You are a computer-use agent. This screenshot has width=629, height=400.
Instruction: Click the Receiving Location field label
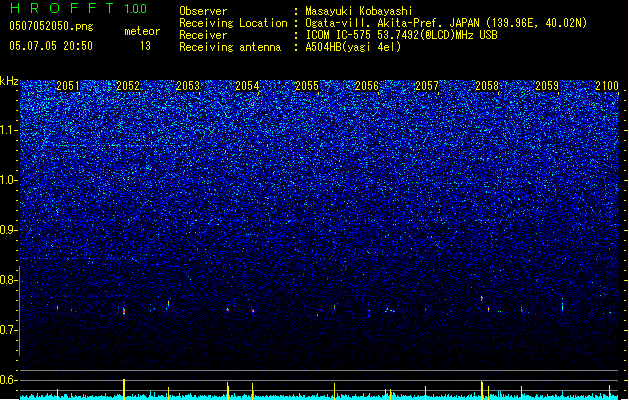(233, 23)
